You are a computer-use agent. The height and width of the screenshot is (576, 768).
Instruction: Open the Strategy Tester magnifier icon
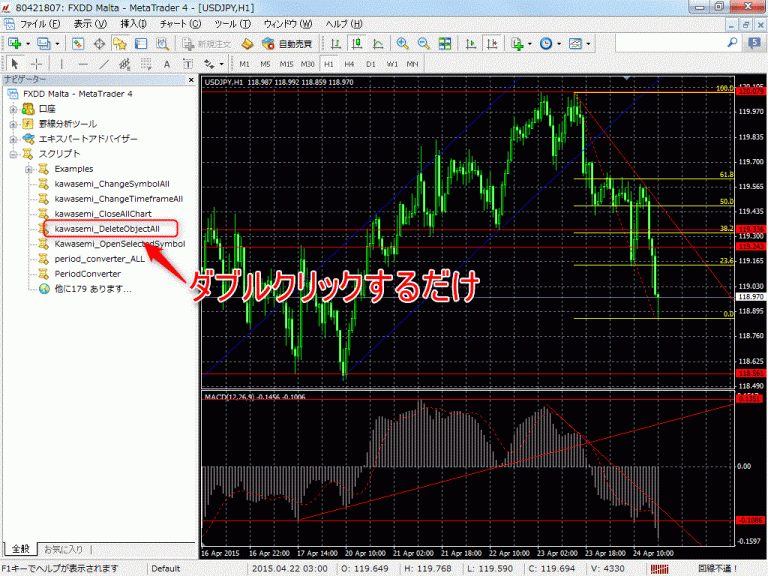(x=162, y=44)
